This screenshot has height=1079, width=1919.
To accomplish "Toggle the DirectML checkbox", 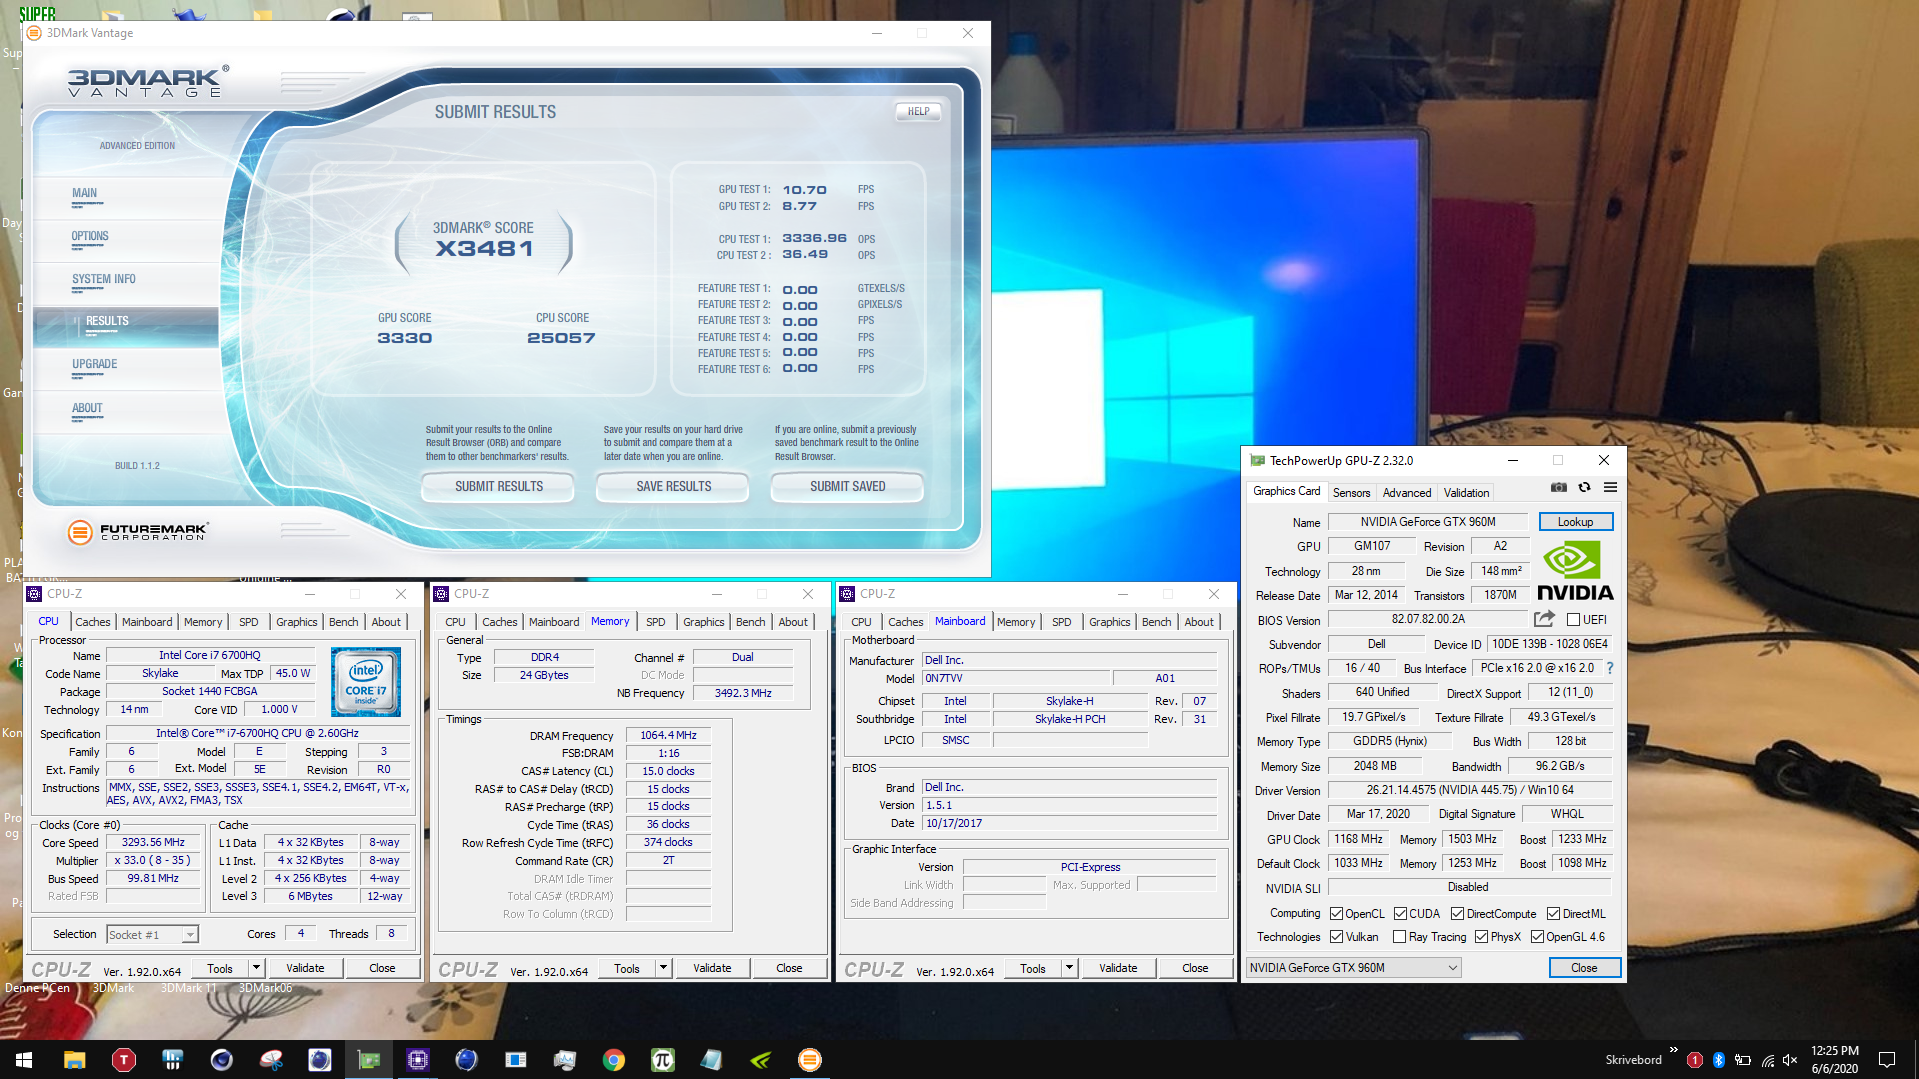I will click(x=1553, y=913).
